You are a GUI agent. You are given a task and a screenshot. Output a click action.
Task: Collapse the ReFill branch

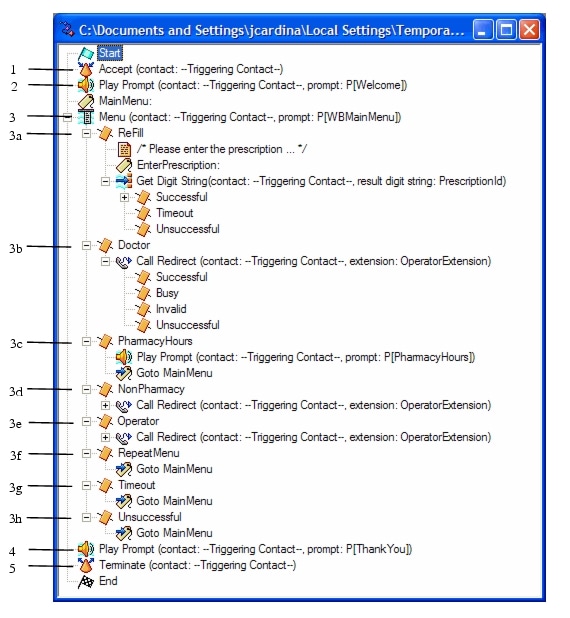(x=86, y=134)
